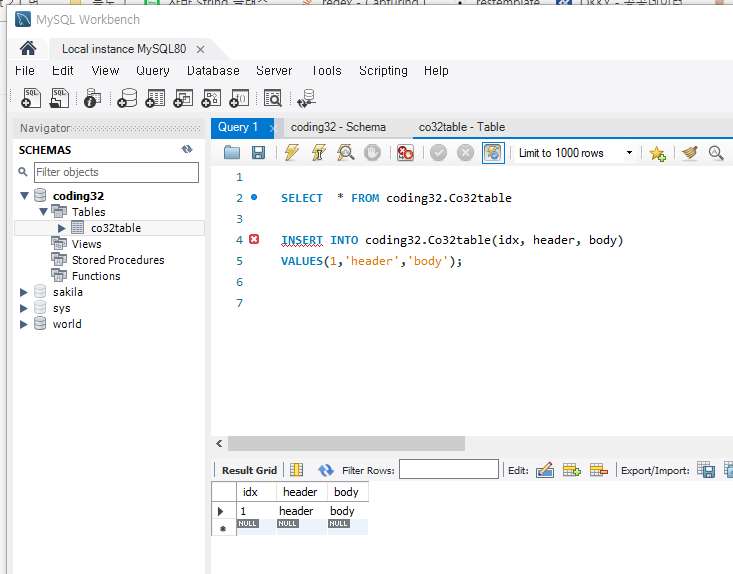Open the home screen tab icon
The height and width of the screenshot is (574, 733).
[28, 48]
